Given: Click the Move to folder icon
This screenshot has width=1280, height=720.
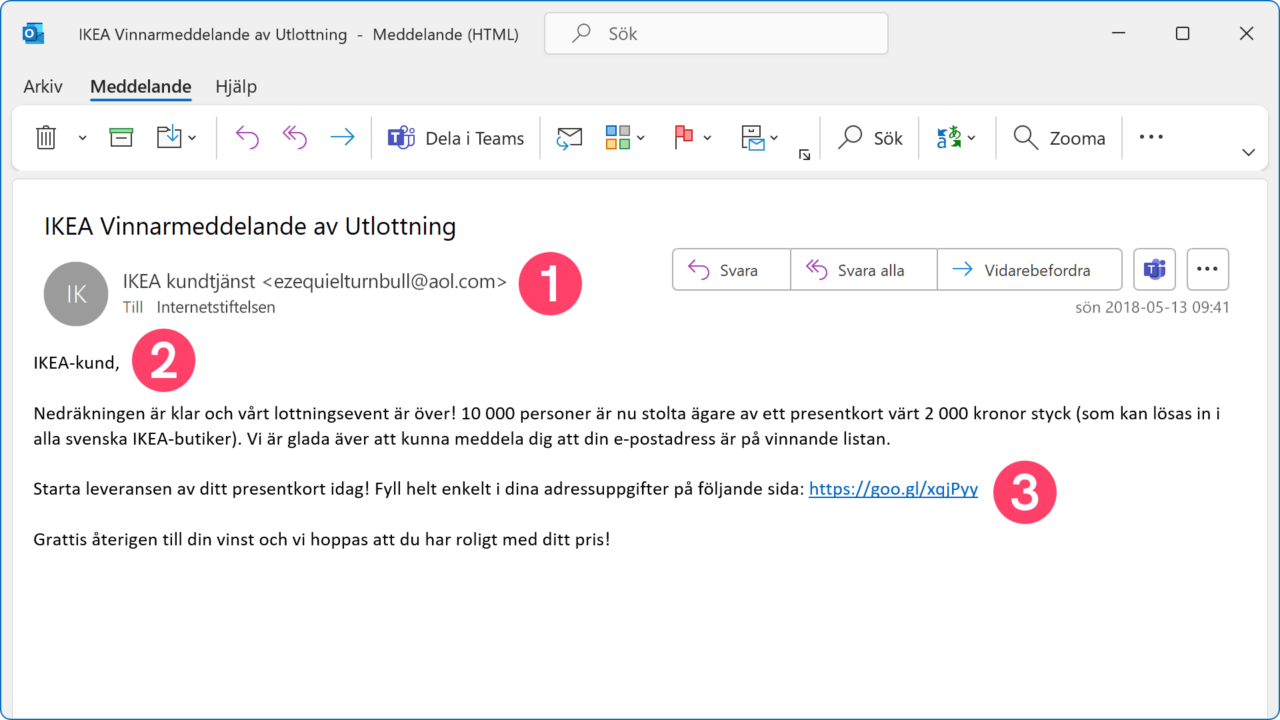Looking at the screenshot, I should coord(168,138).
